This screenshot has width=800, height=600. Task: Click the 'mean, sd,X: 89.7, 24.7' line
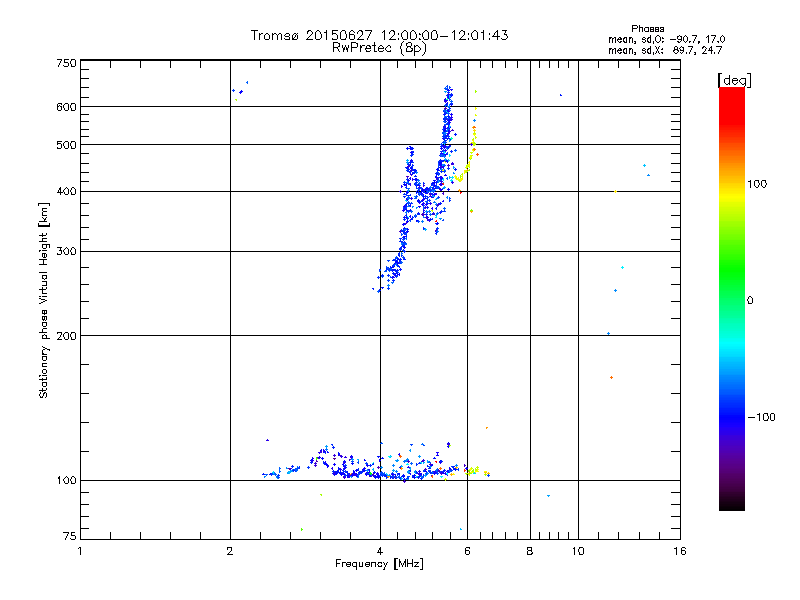665,50
